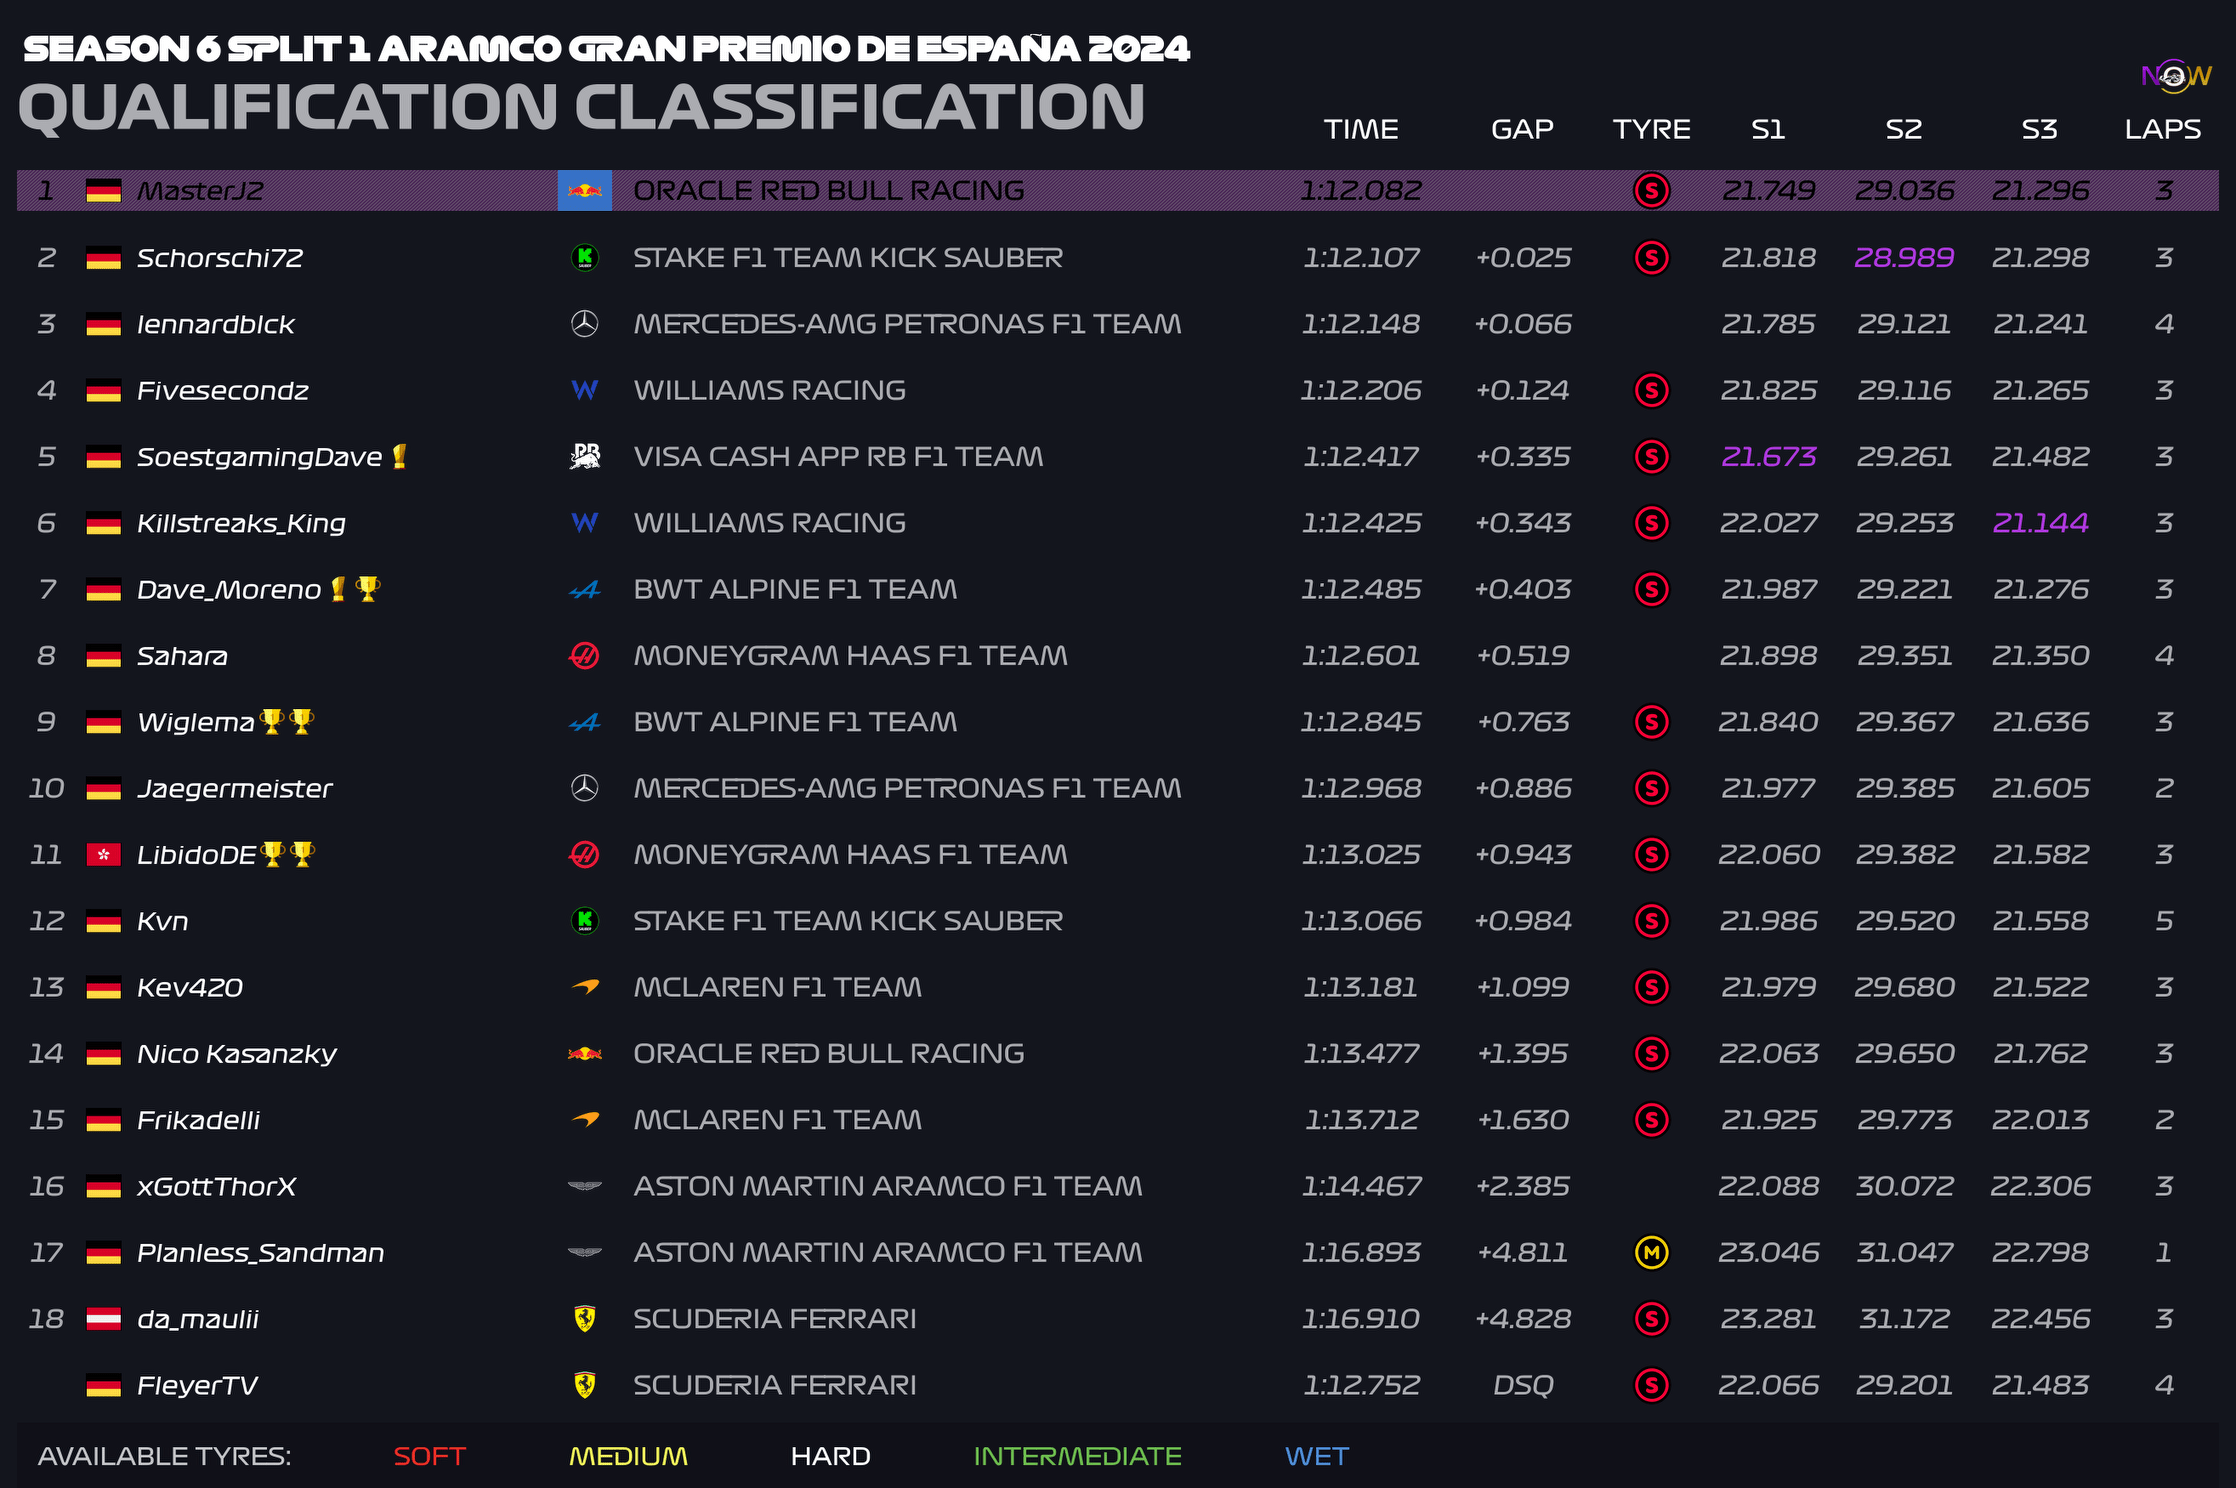Click the Aston Martin logo in Planless_Sandman's row
The width and height of the screenshot is (2236, 1488).
[x=585, y=1252]
